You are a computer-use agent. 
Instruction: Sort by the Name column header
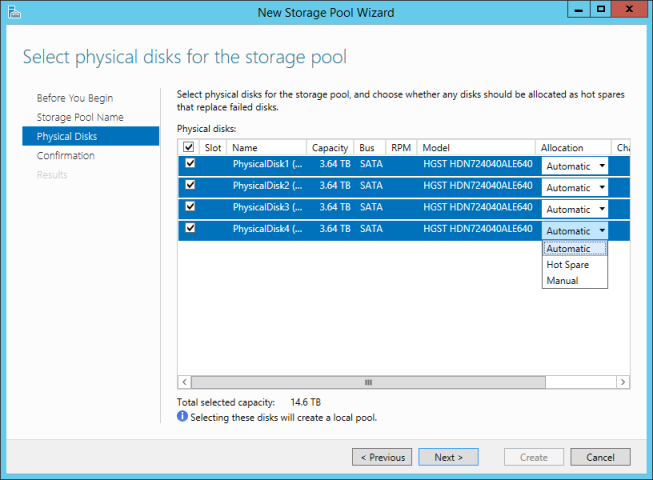click(267, 148)
